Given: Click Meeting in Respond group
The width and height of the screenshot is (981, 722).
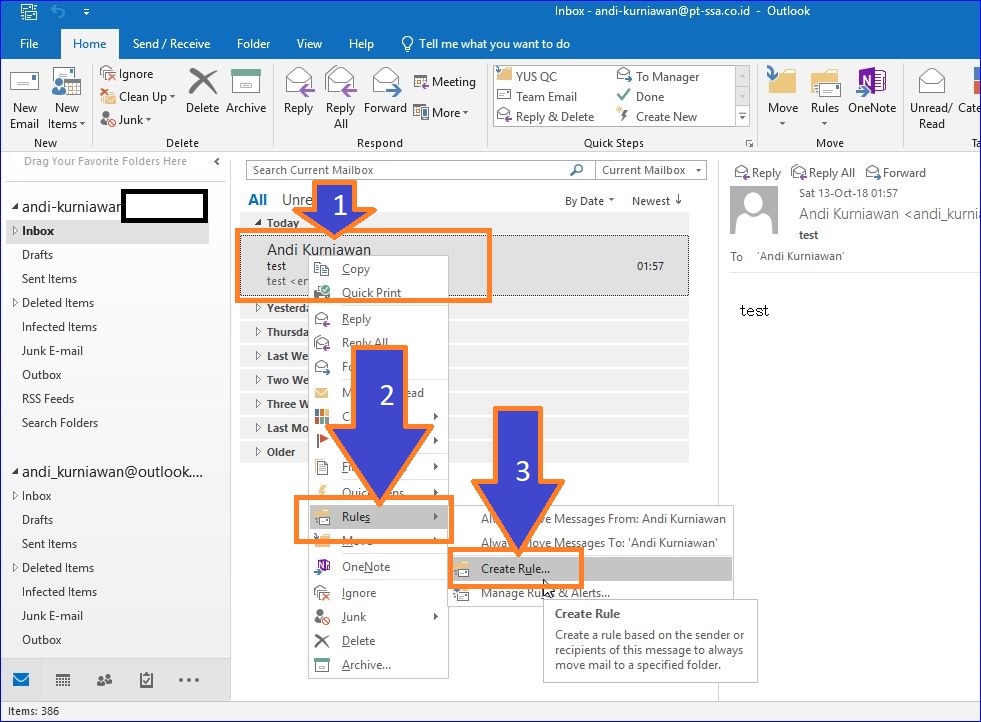Looking at the screenshot, I should 445,82.
